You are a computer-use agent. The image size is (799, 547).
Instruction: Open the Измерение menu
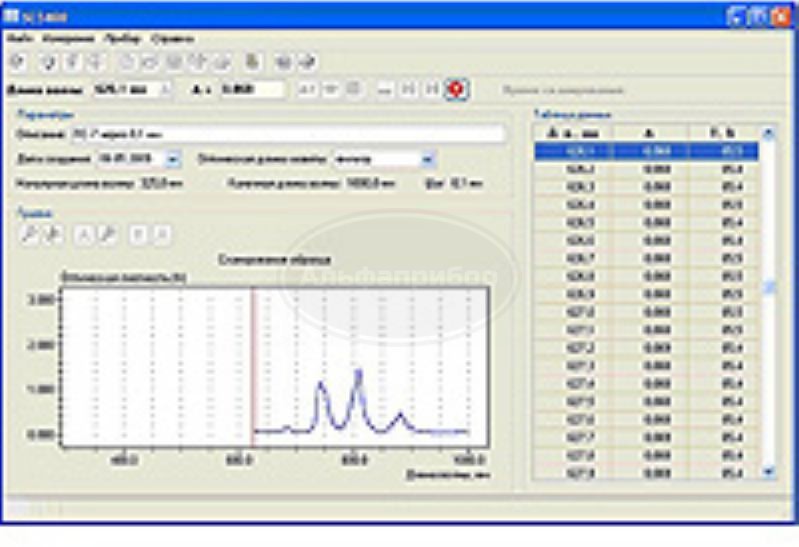[67, 39]
